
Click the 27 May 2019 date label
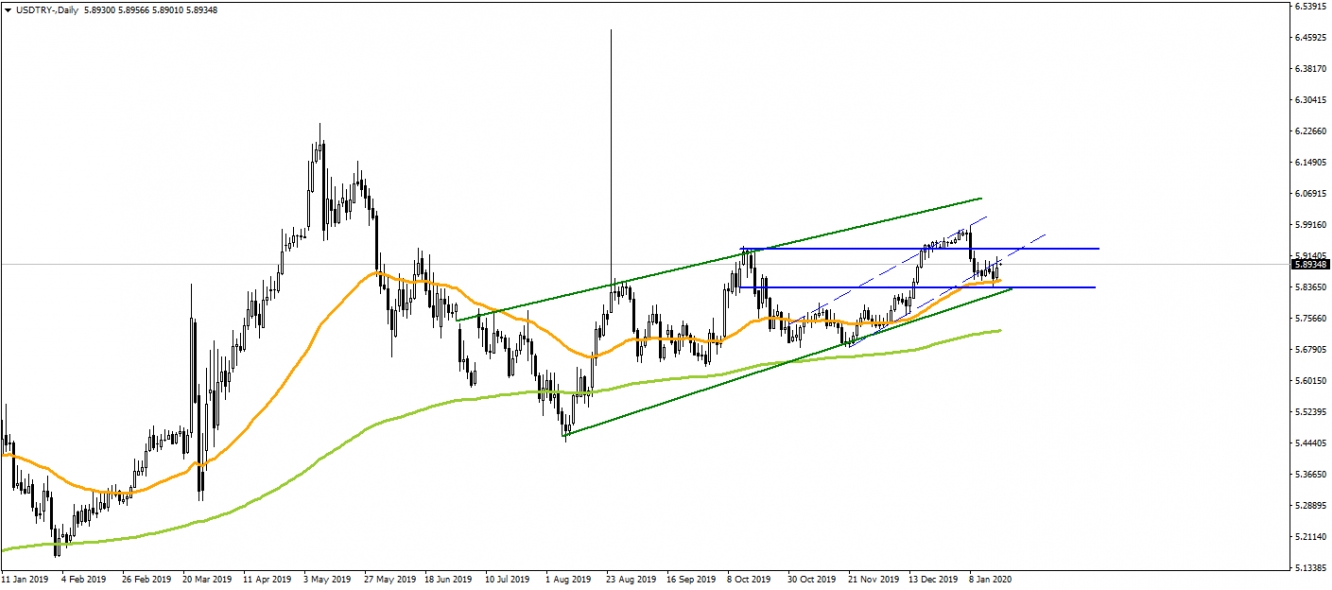click(389, 579)
